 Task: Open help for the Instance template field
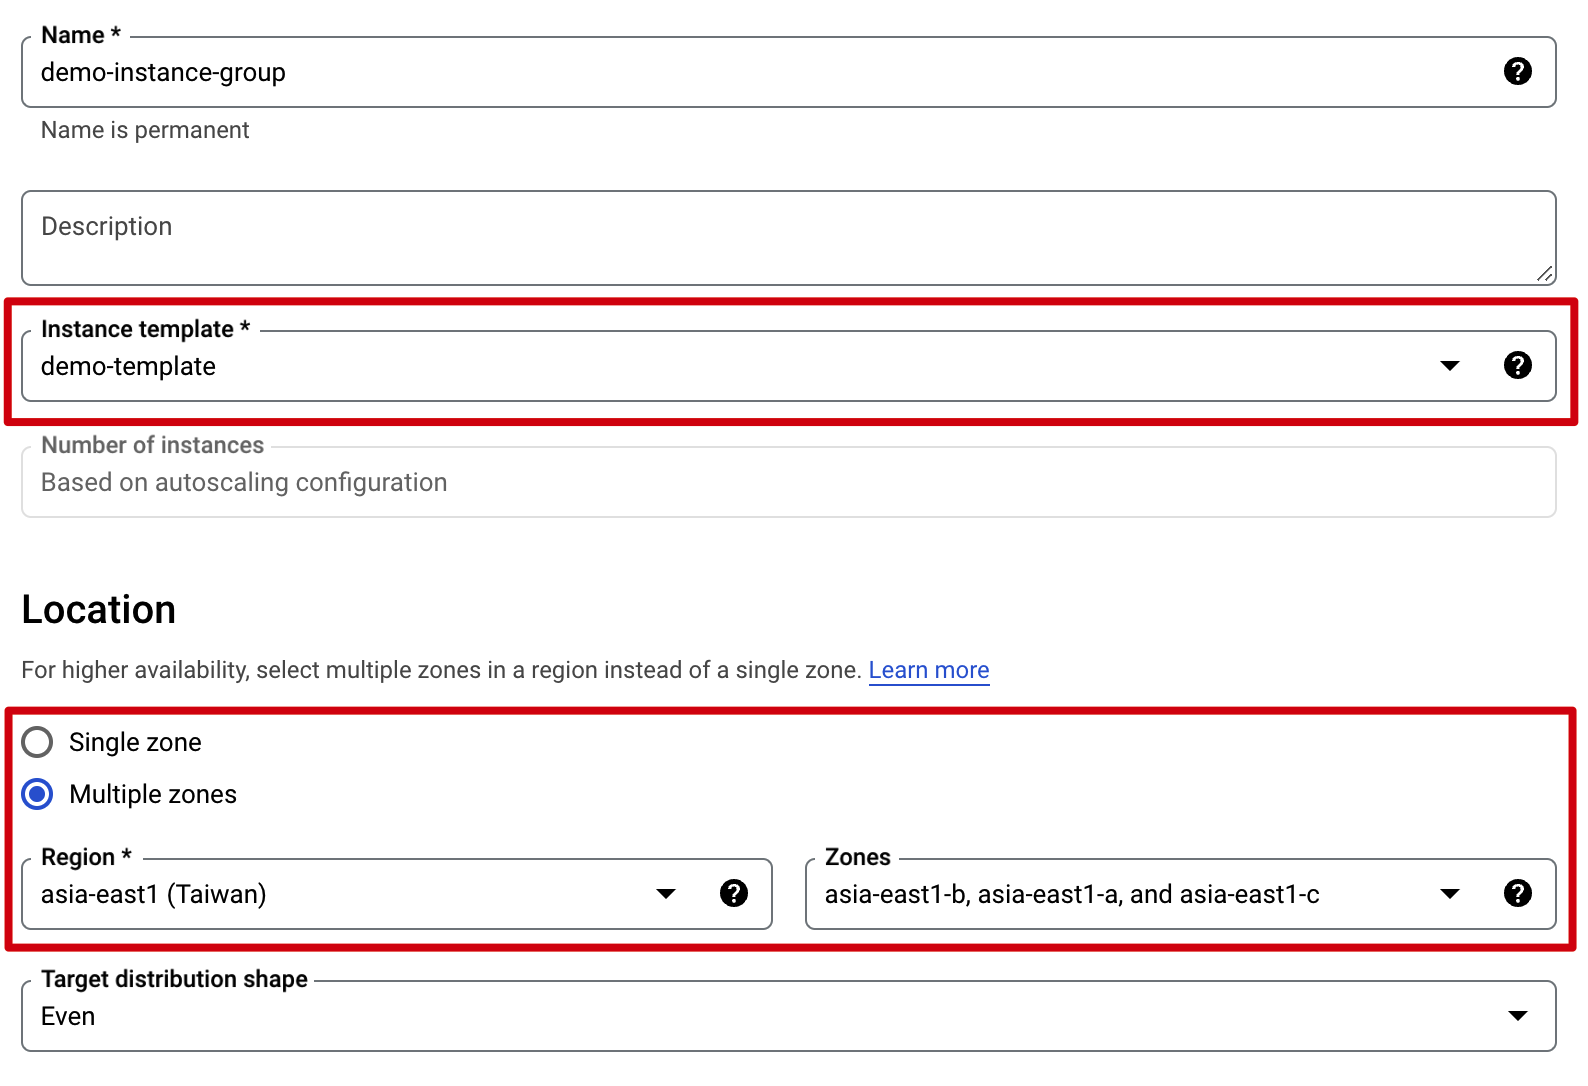[1517, 365]
